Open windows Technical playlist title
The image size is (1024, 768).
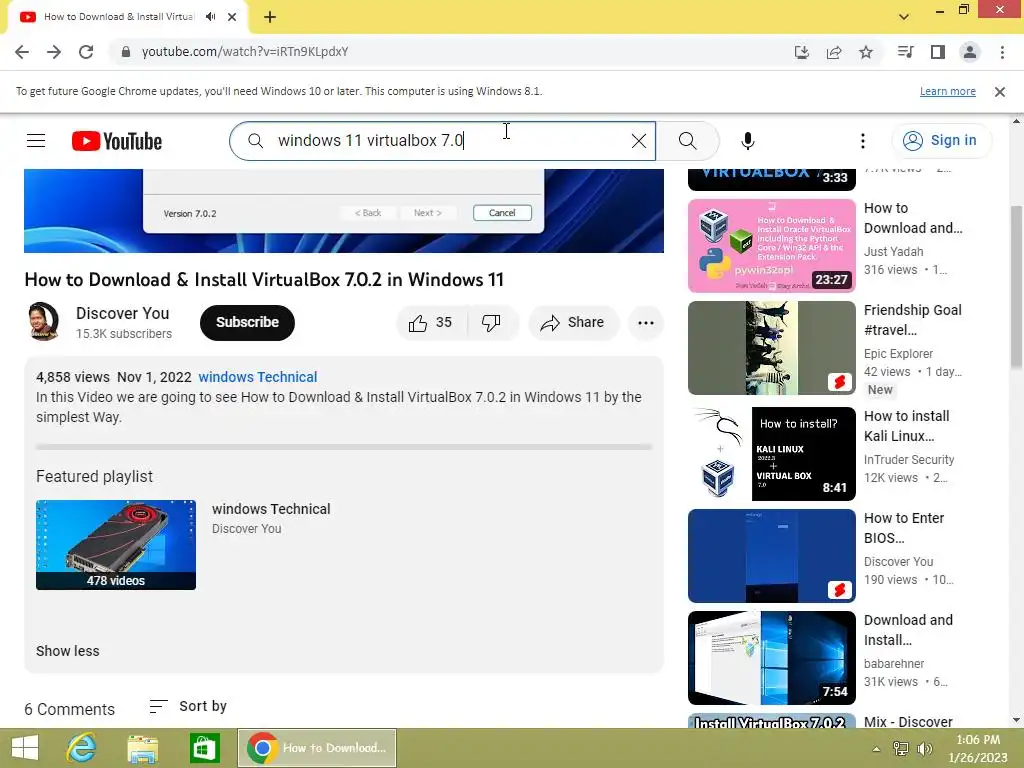(x=271, y=509)
